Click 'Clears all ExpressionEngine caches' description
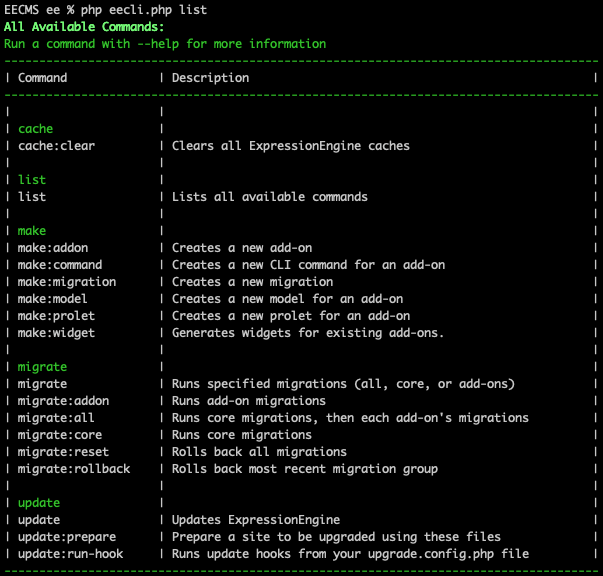This screenshot has height=576, width=603. coord(291,146)
